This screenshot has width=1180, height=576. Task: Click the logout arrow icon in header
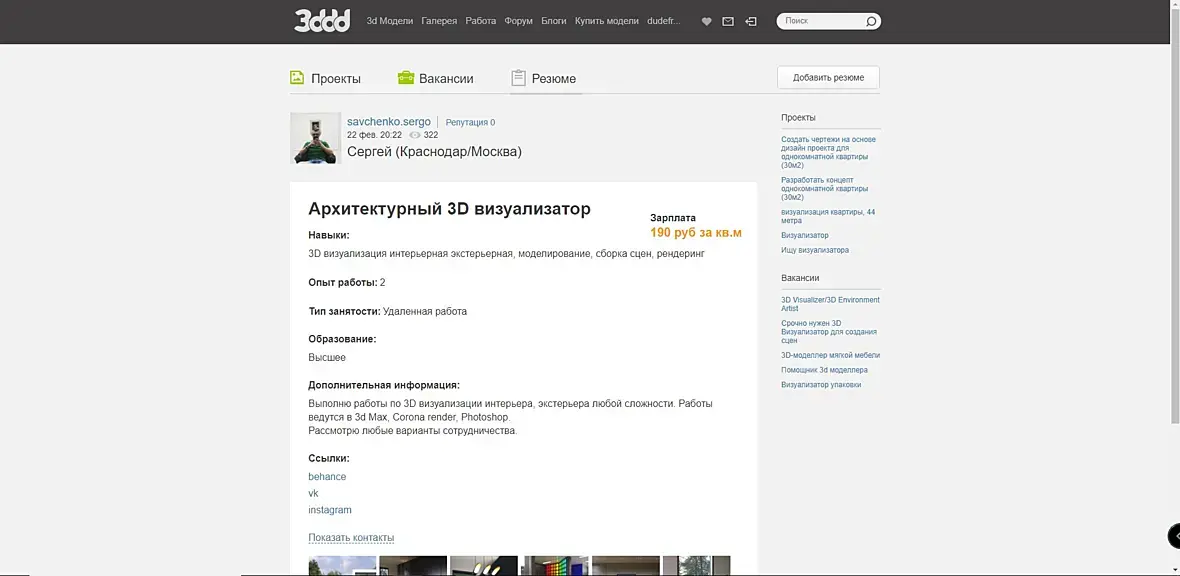coord(750,22)
